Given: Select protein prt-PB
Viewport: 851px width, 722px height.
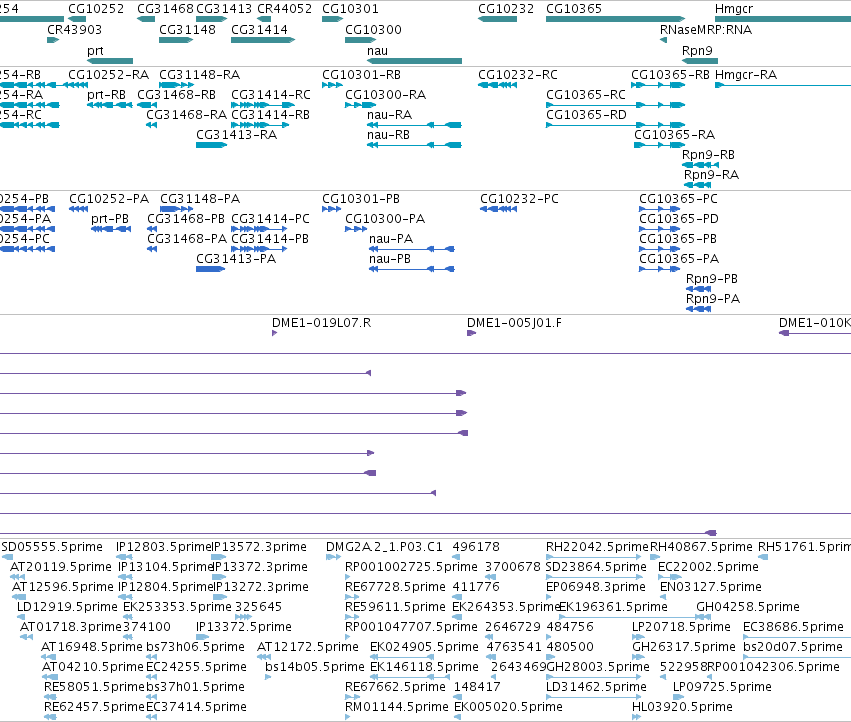Looking at the screenshot, I should point(110,219).
